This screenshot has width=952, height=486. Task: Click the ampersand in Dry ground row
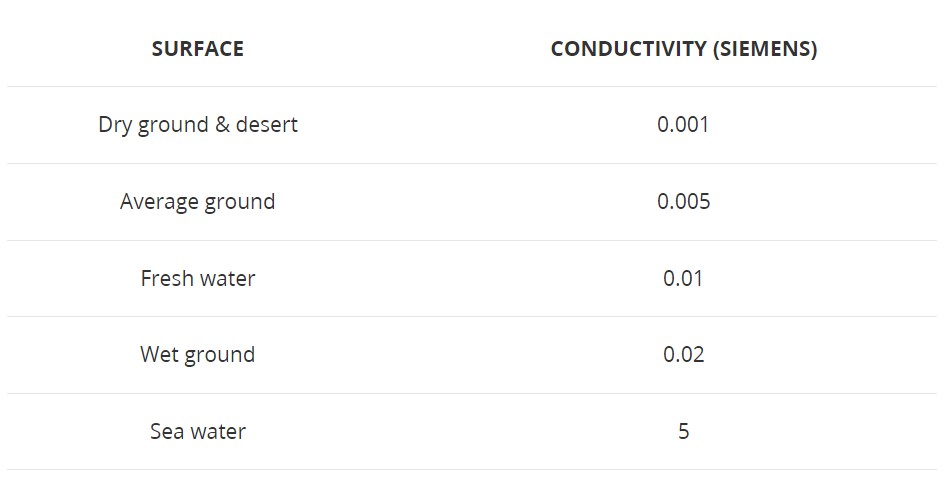click(222, 125)
